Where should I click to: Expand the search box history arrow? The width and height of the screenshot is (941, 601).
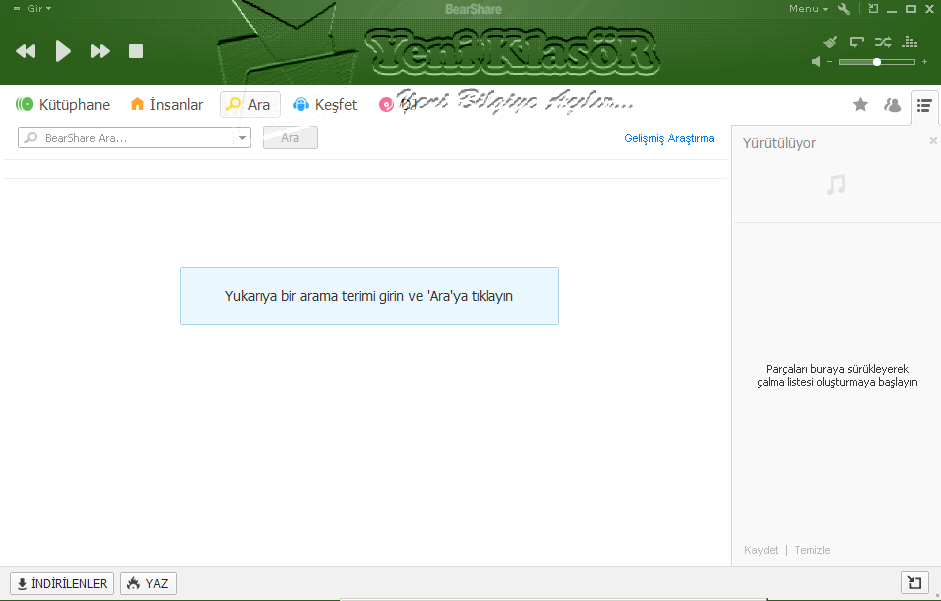pyautogui.click(x=242, y=138)
